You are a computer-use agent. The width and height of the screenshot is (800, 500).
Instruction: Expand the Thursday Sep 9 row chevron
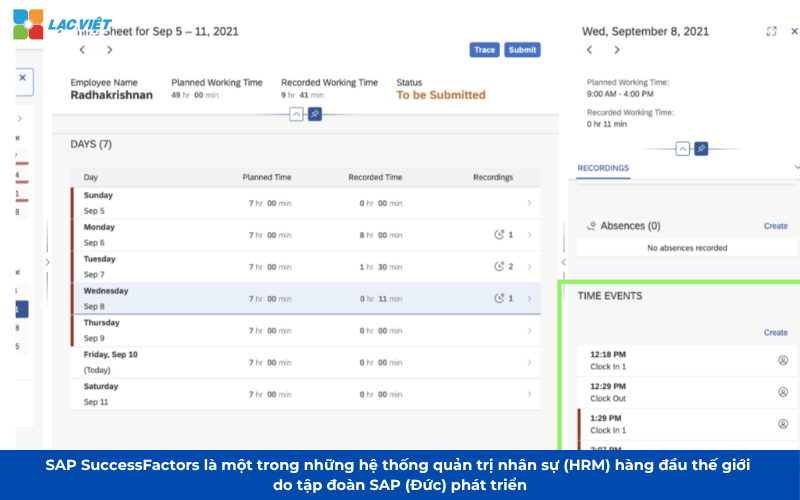[529, 331]
